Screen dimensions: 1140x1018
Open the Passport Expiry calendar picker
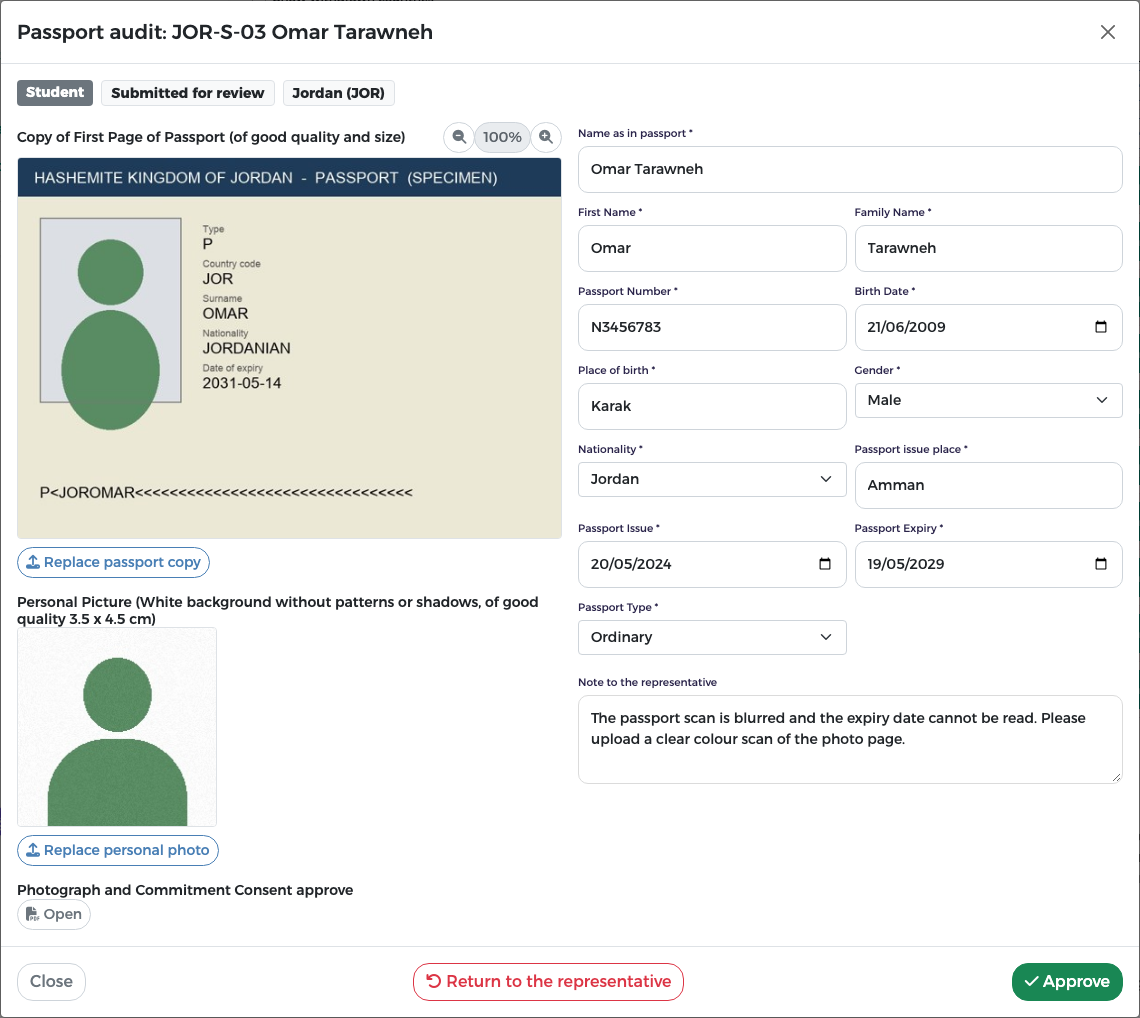[x=1101, y=564]
